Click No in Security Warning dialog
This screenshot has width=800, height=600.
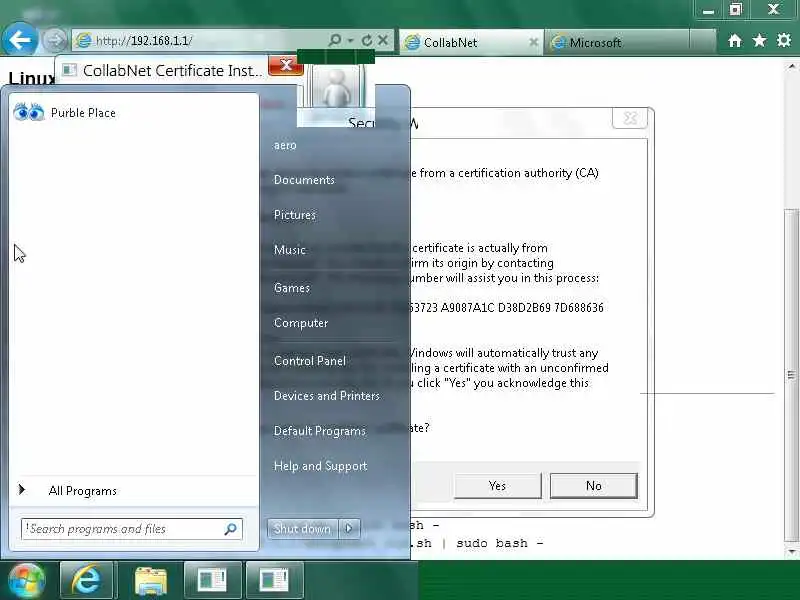[x=593, y=486]
